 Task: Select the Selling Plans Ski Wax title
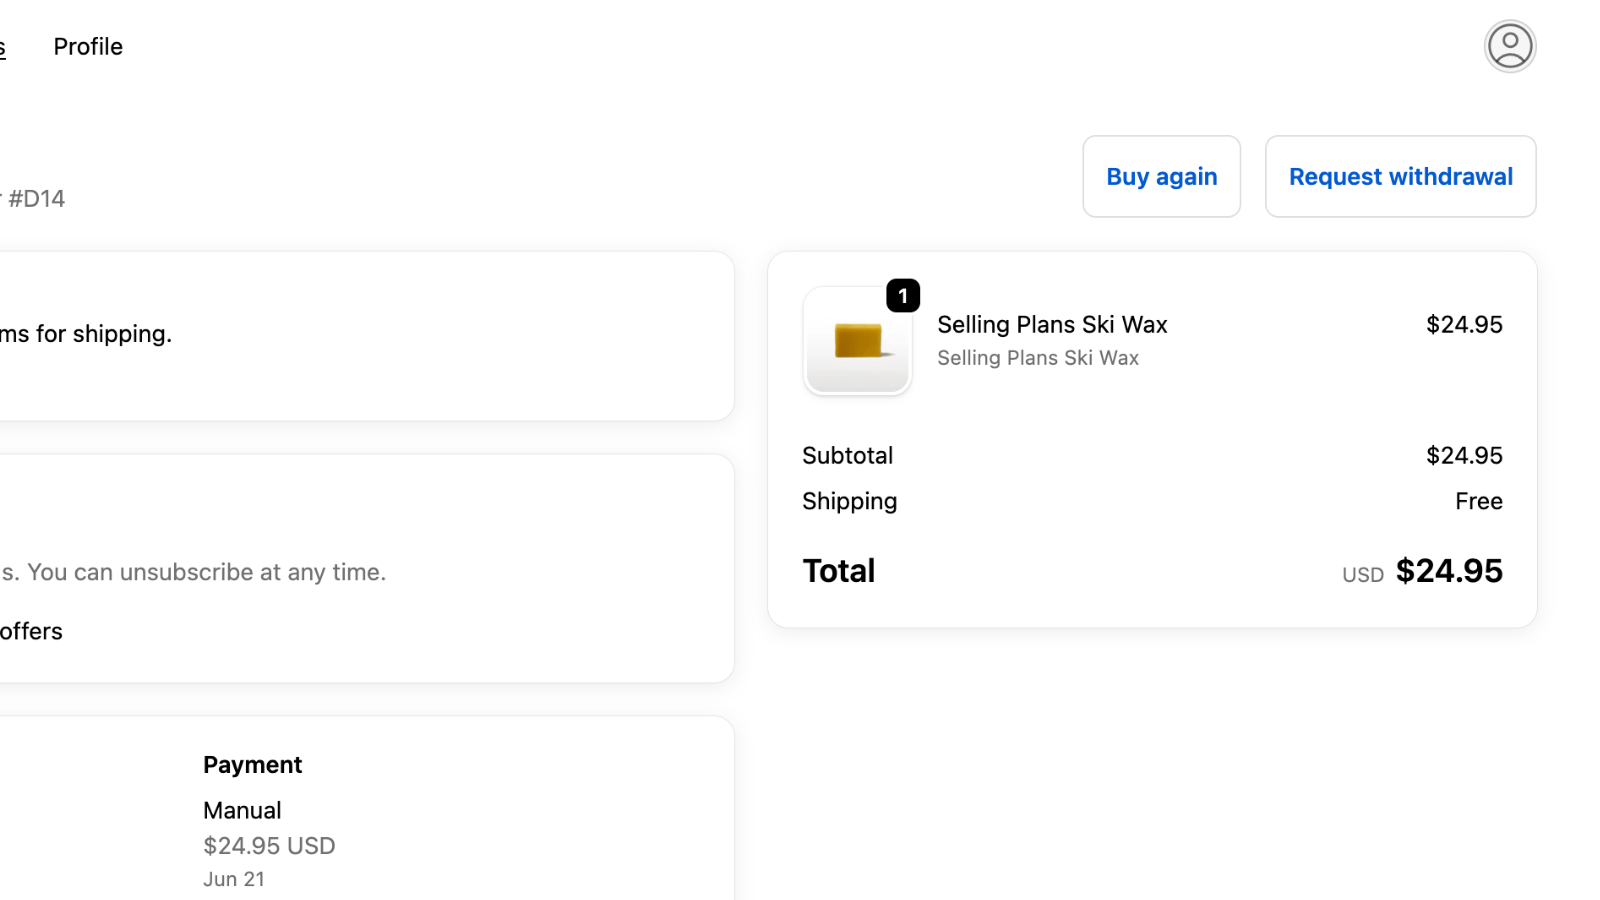[x=1052, y=325]
